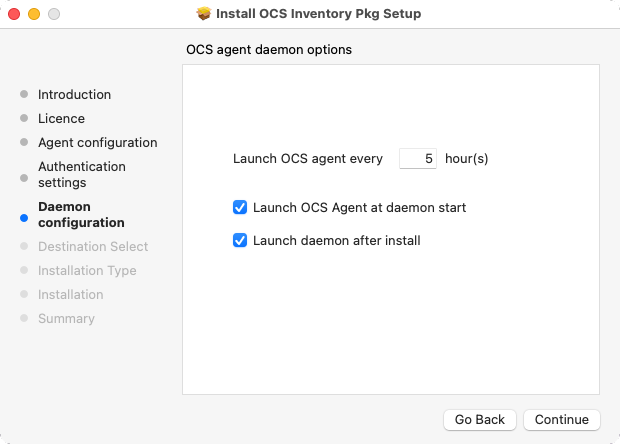Screen dimensions: 620x444
Task: Open the Authentication settings step
Action: (x=82, y=174)
